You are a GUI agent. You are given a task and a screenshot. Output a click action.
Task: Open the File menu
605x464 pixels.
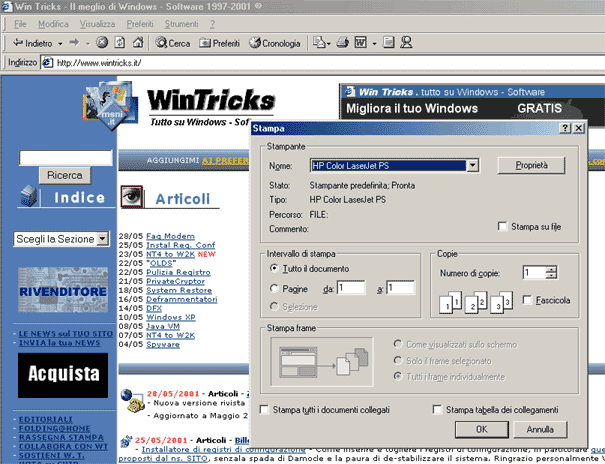pos(20,24)
